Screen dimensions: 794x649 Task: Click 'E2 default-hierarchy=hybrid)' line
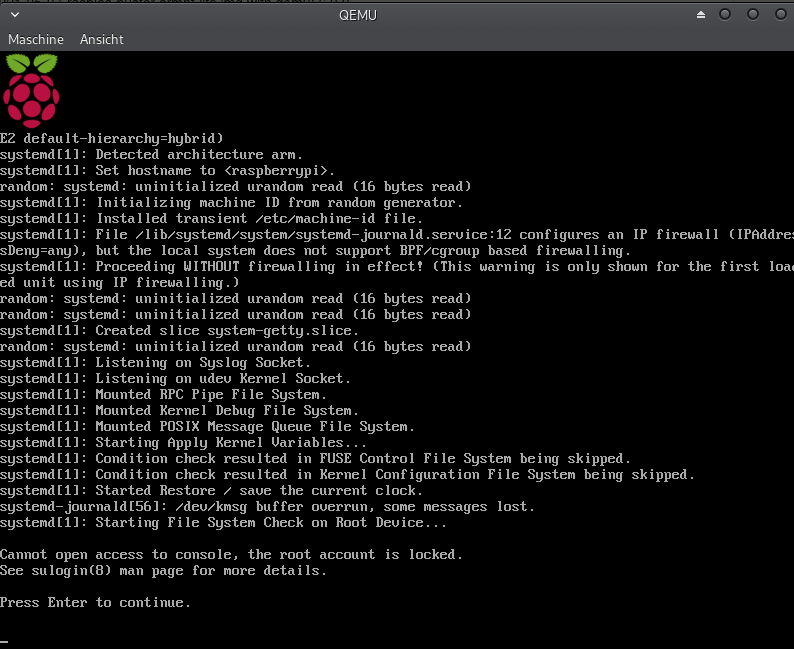coord(112,139)
